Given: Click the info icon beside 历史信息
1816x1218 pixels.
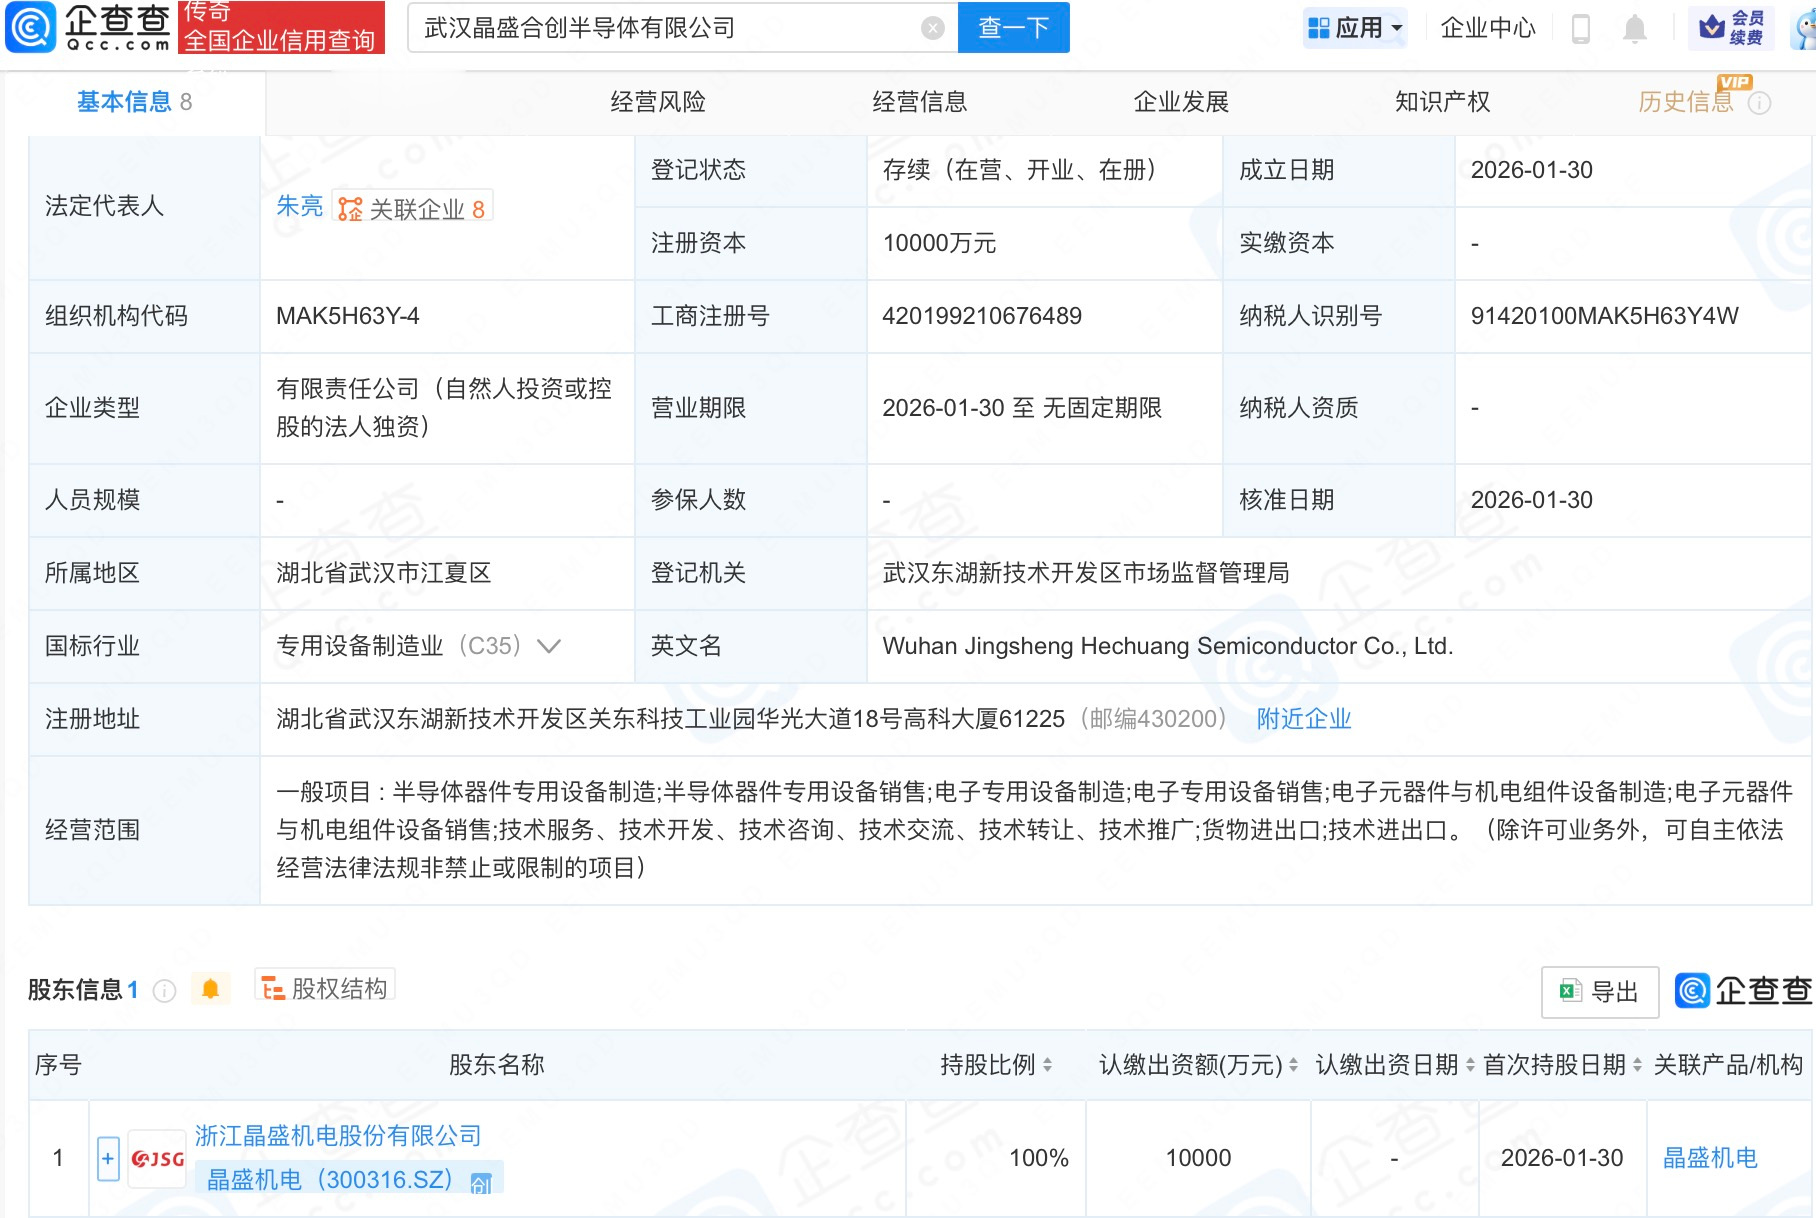Looking at the screenshot, I should click(x=1762, y=103).
